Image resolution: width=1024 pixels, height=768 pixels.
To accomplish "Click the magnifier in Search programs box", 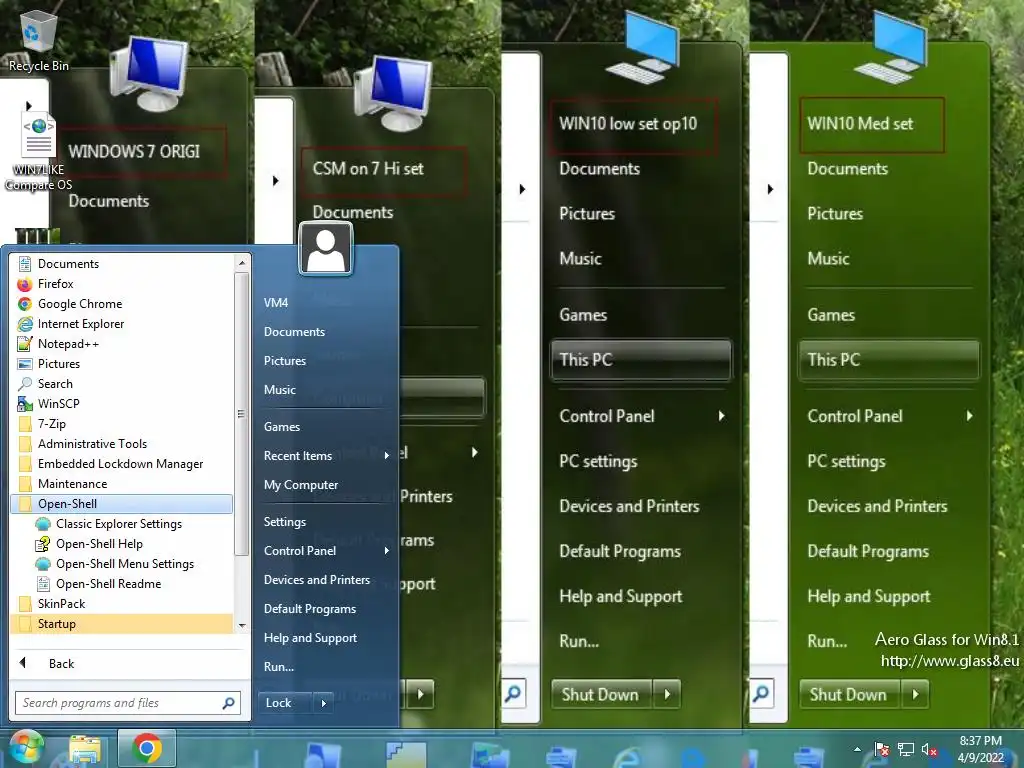I will pyautogui.click(x=229, y=703).
